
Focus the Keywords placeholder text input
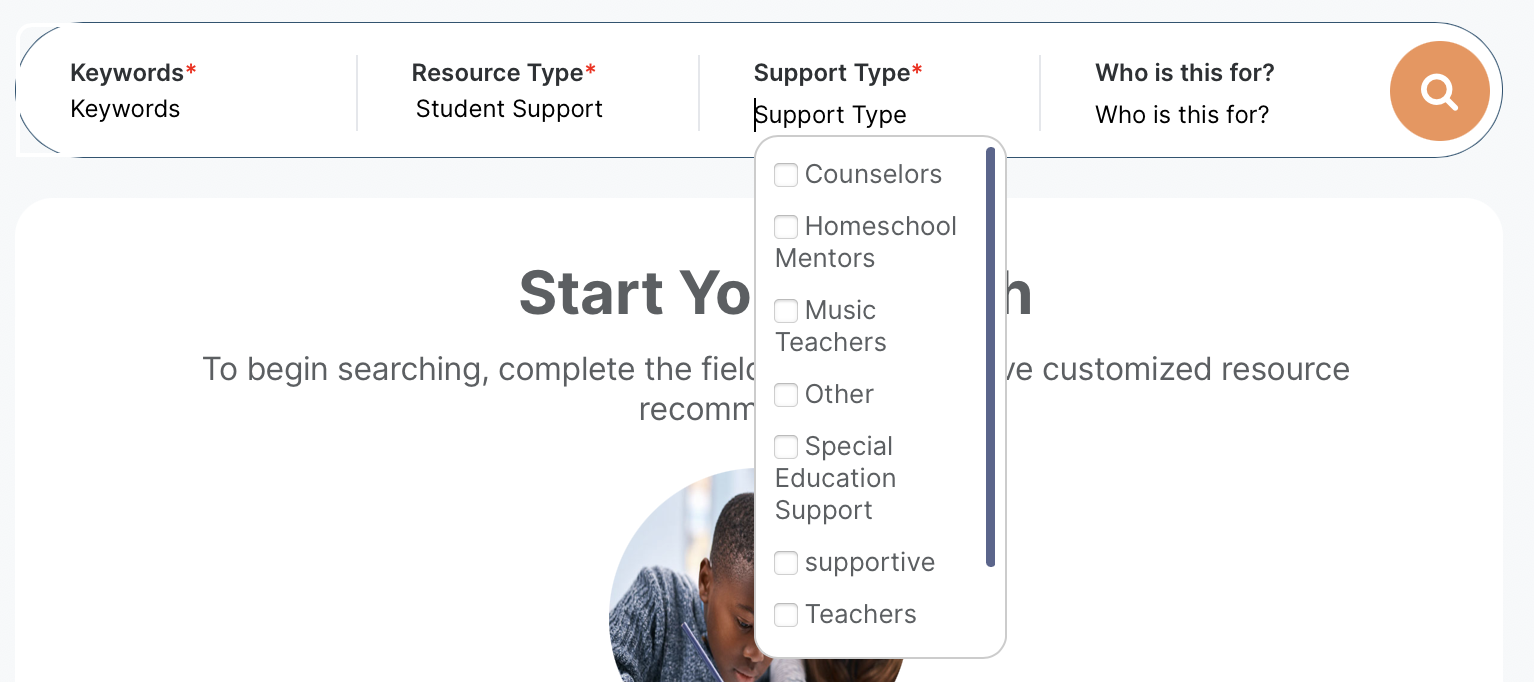click(x=125, y=109)
